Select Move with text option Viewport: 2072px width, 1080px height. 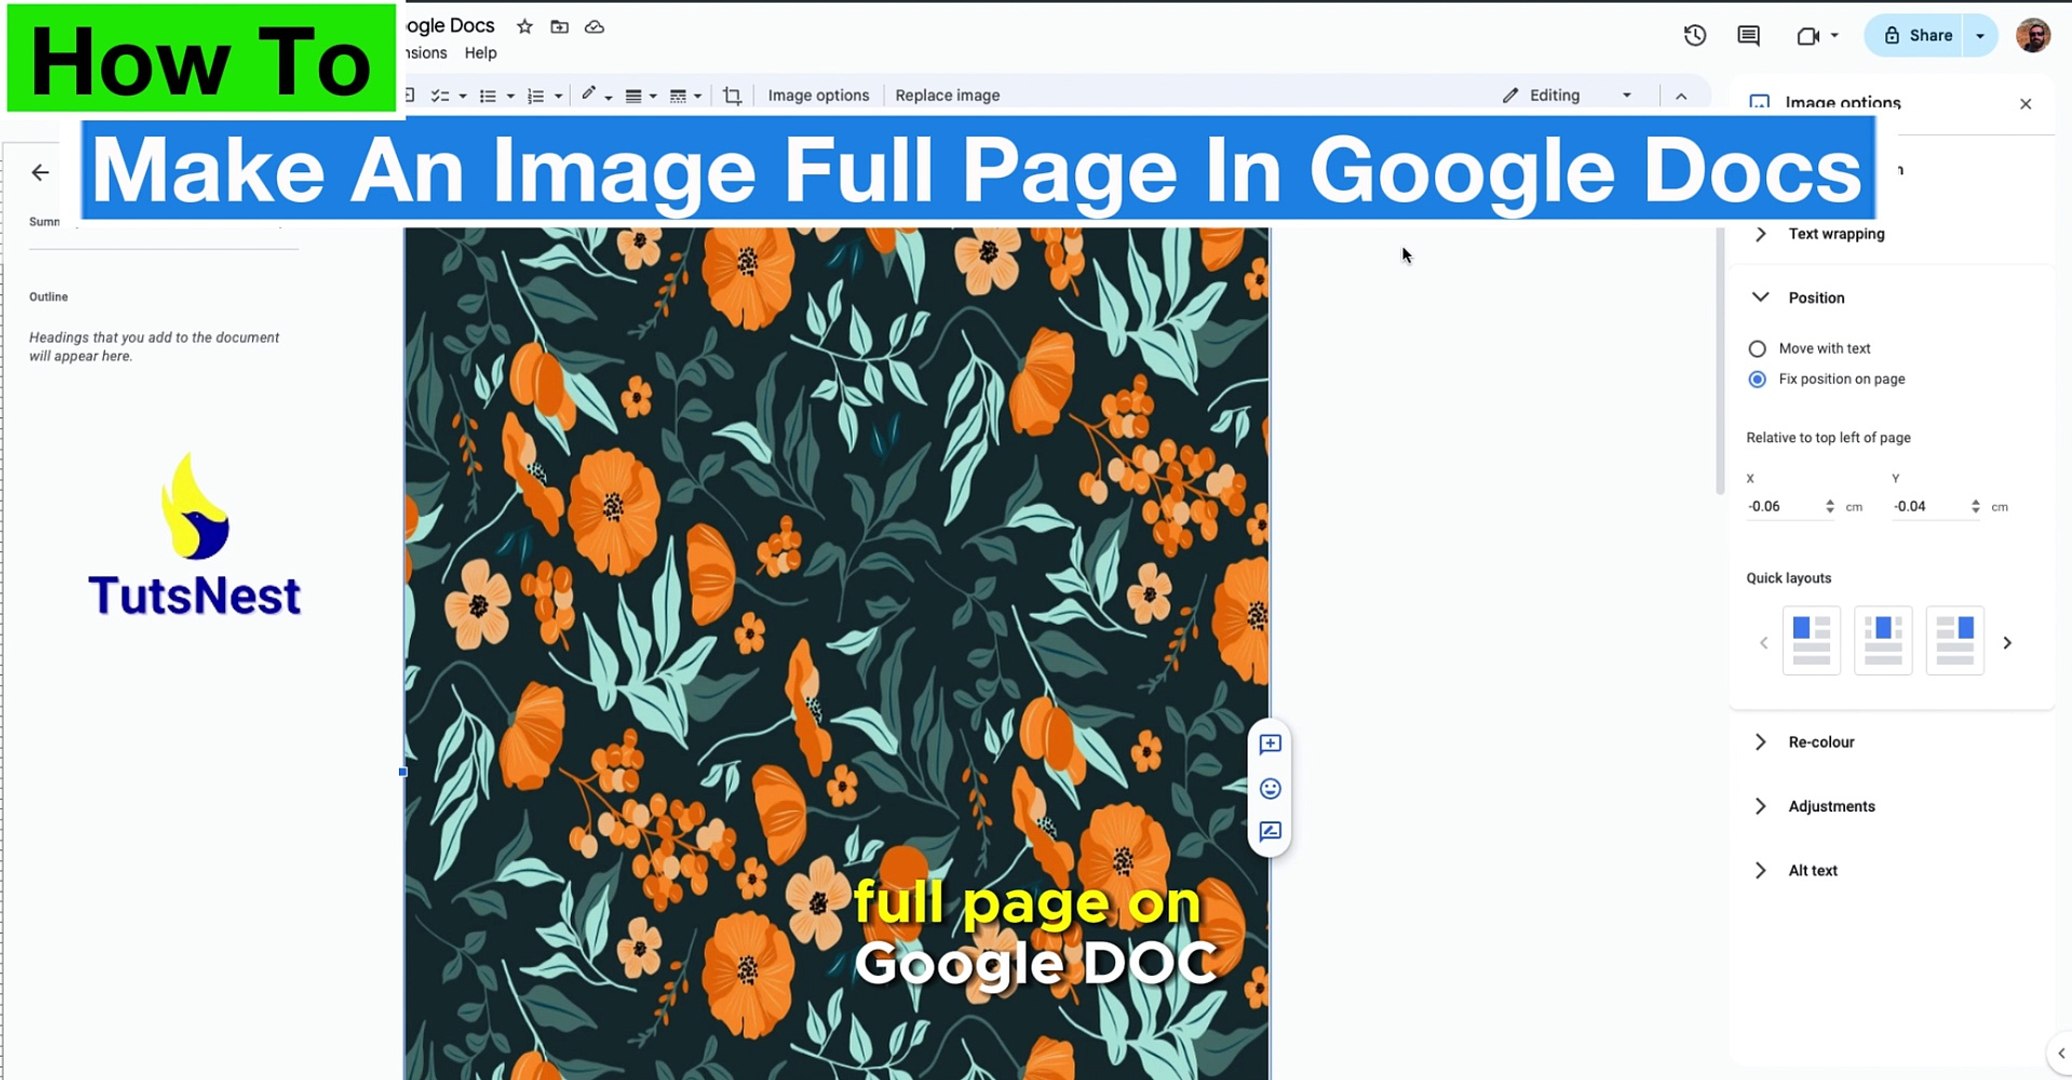click(1757, 348)
